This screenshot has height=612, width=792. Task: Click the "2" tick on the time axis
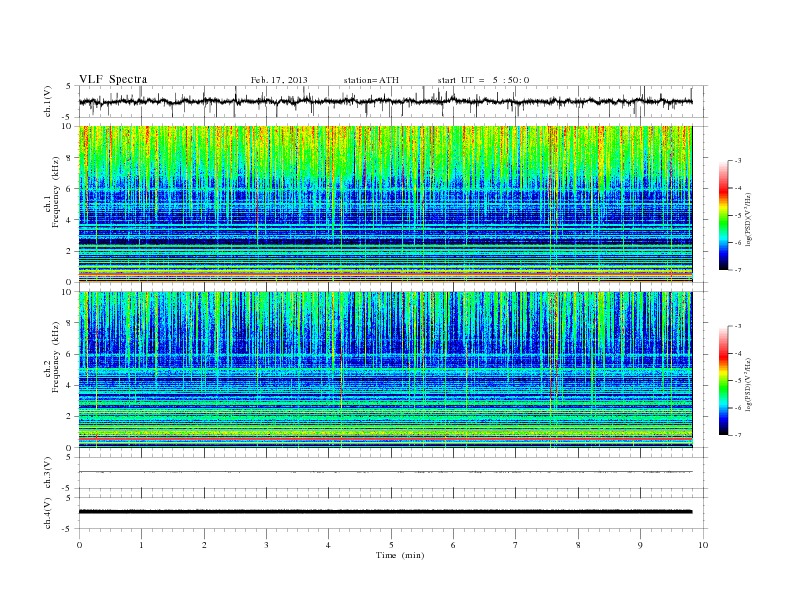tap(204, 545)
